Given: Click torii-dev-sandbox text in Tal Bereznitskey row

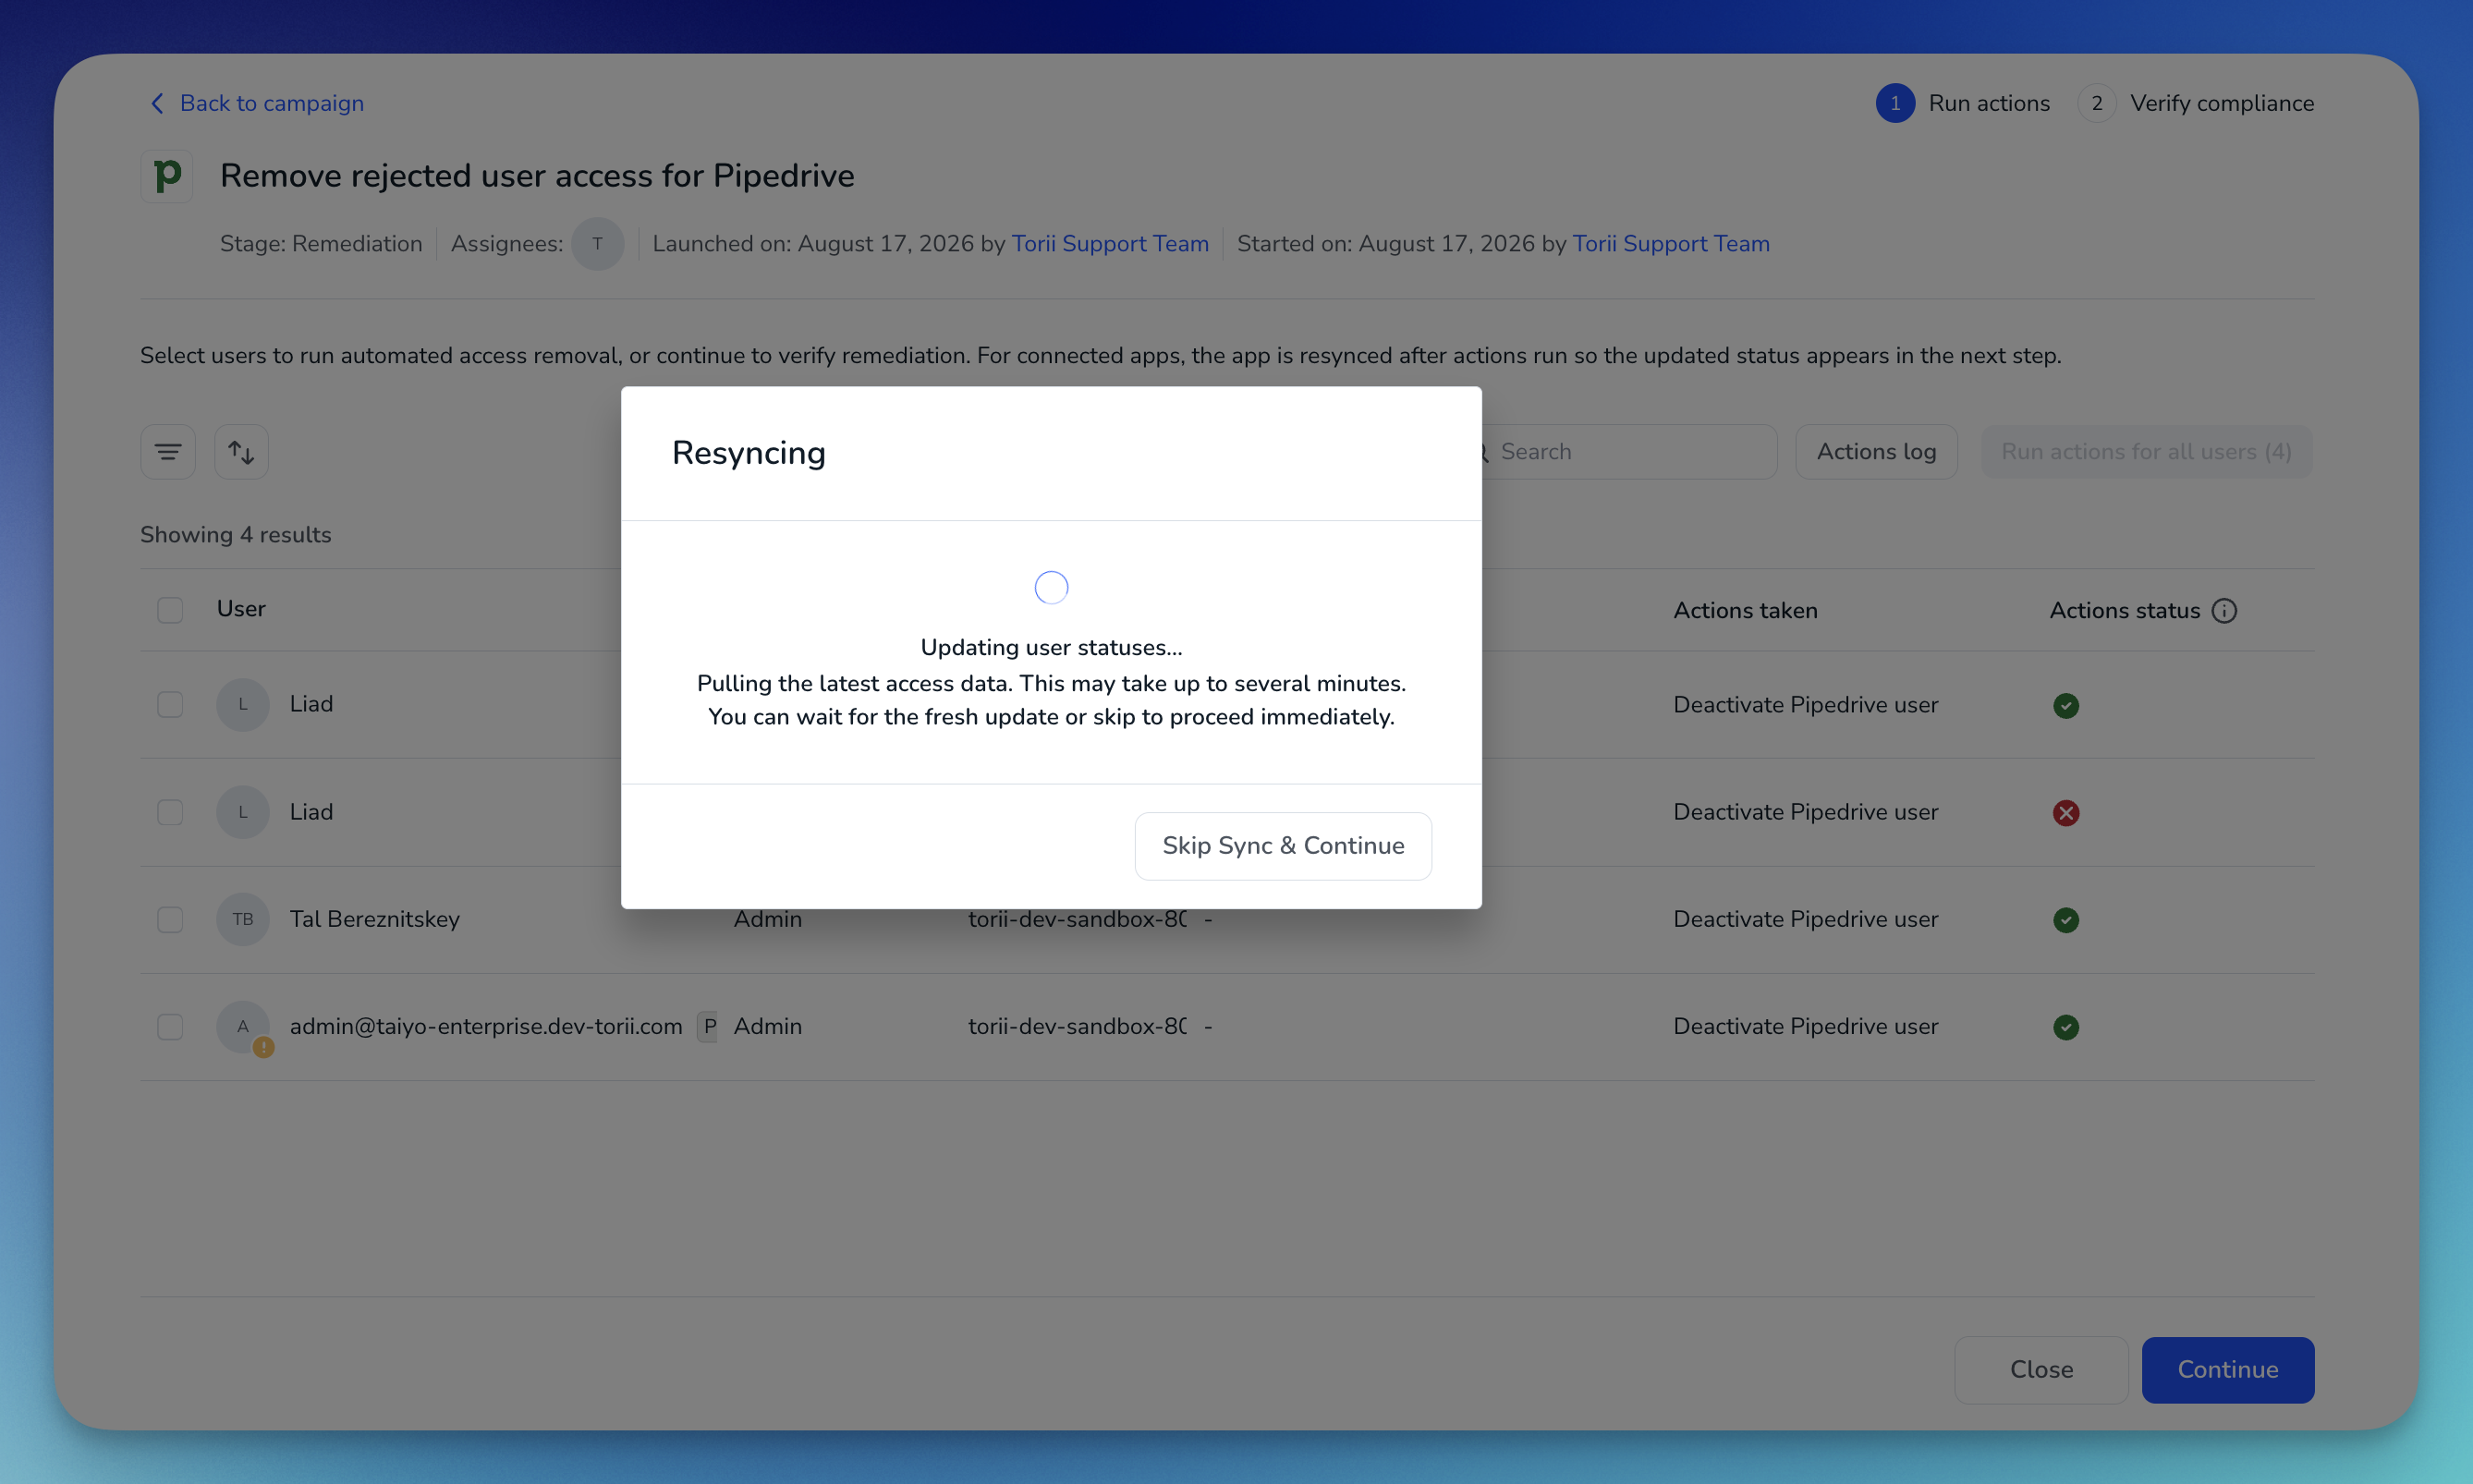Looking at the screenshot, I should click(1077, 919).
